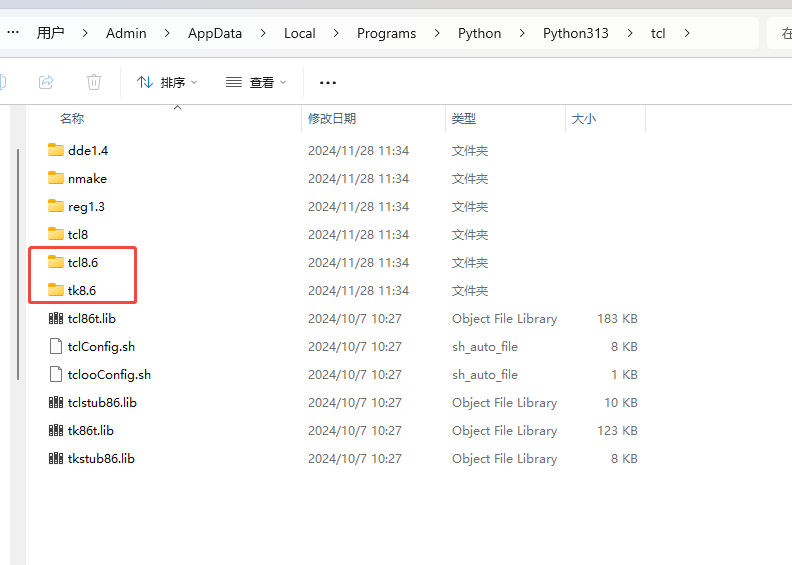Click the share icon in toolbar
The height and width of the screenshot is (565, 792).
pos(46,82)
